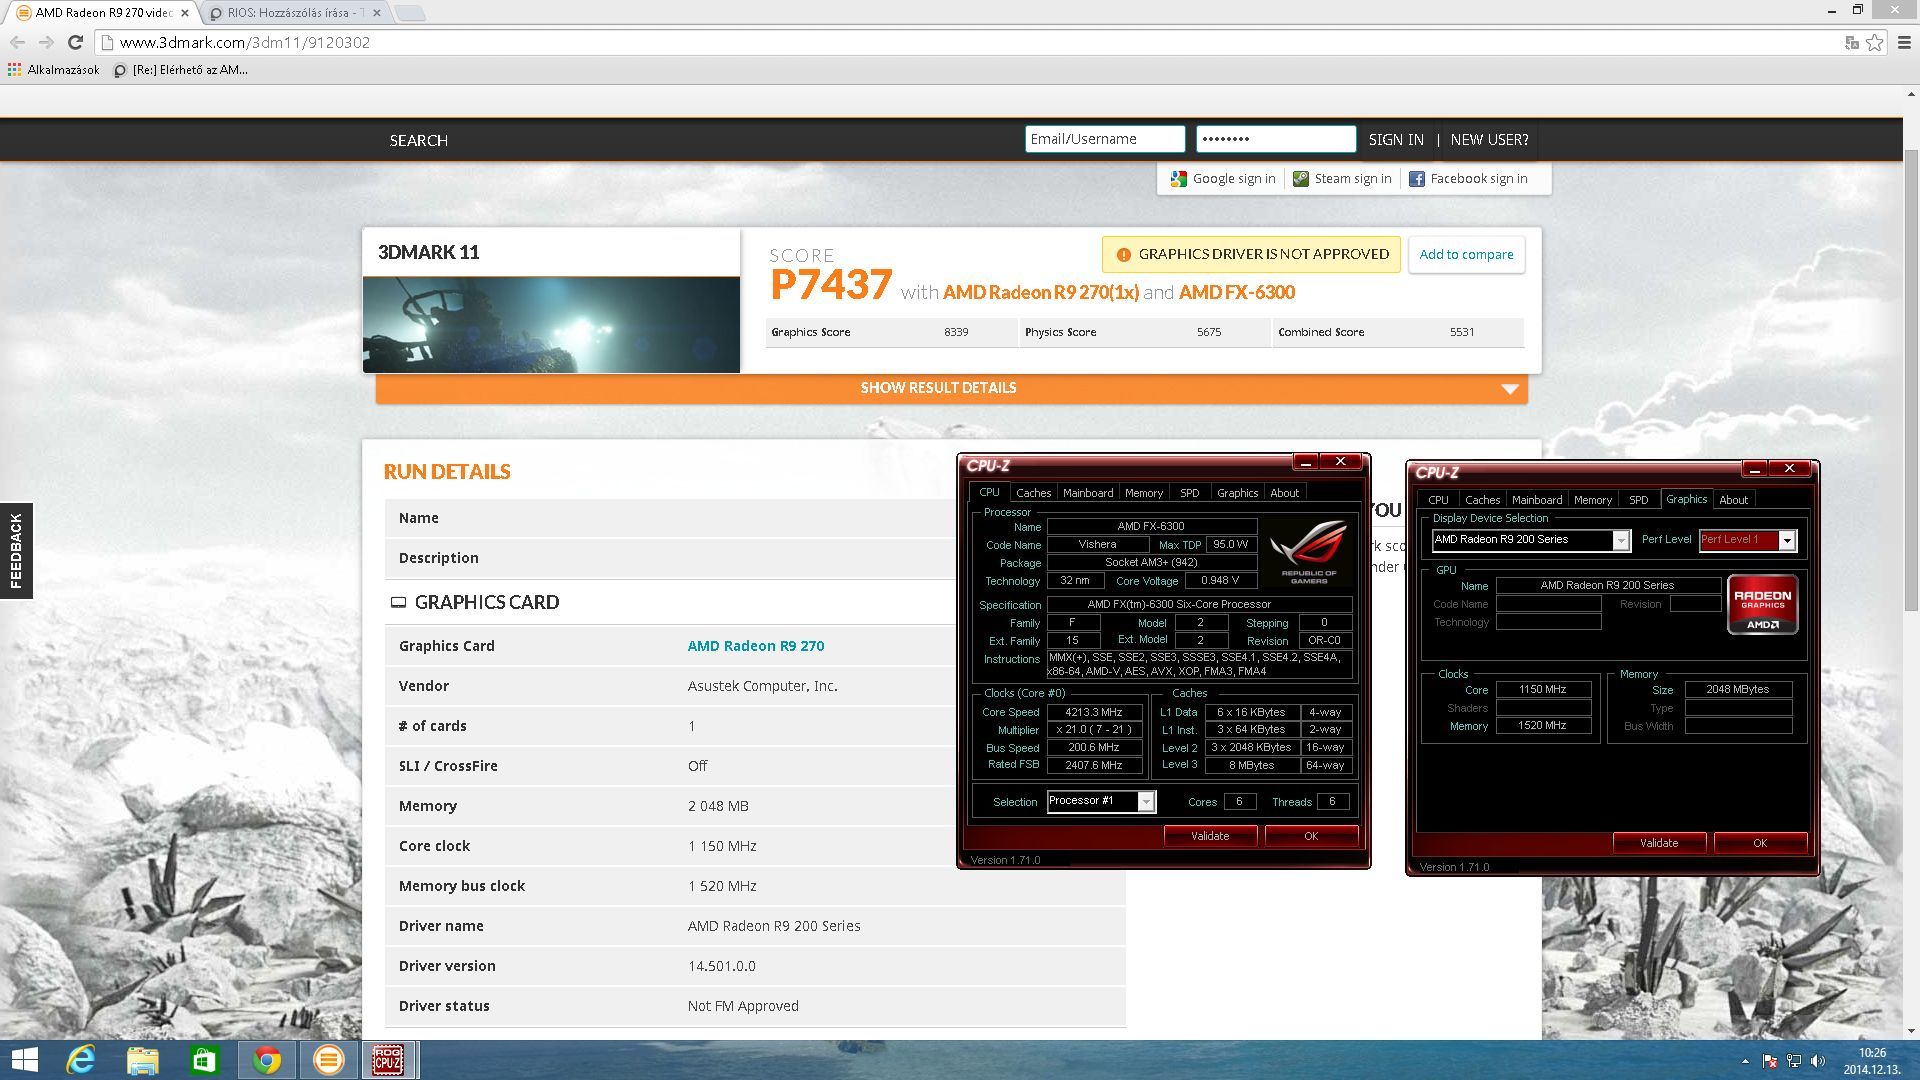Viewport: 1920px width, 1080px height.
Task: Focus the password field
Action: pos(1276,139)
